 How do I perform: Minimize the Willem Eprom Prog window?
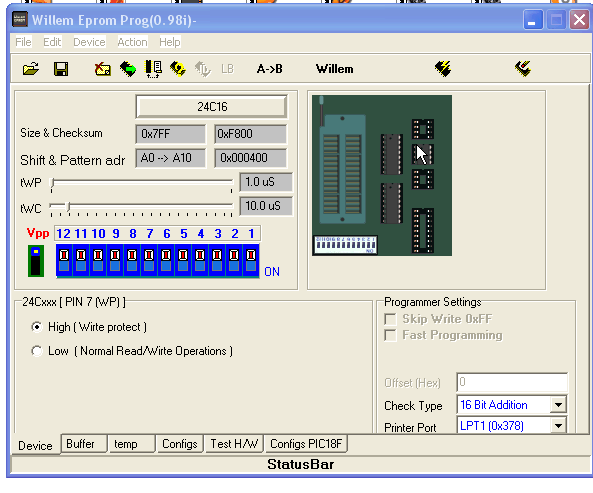click(533, 19)
